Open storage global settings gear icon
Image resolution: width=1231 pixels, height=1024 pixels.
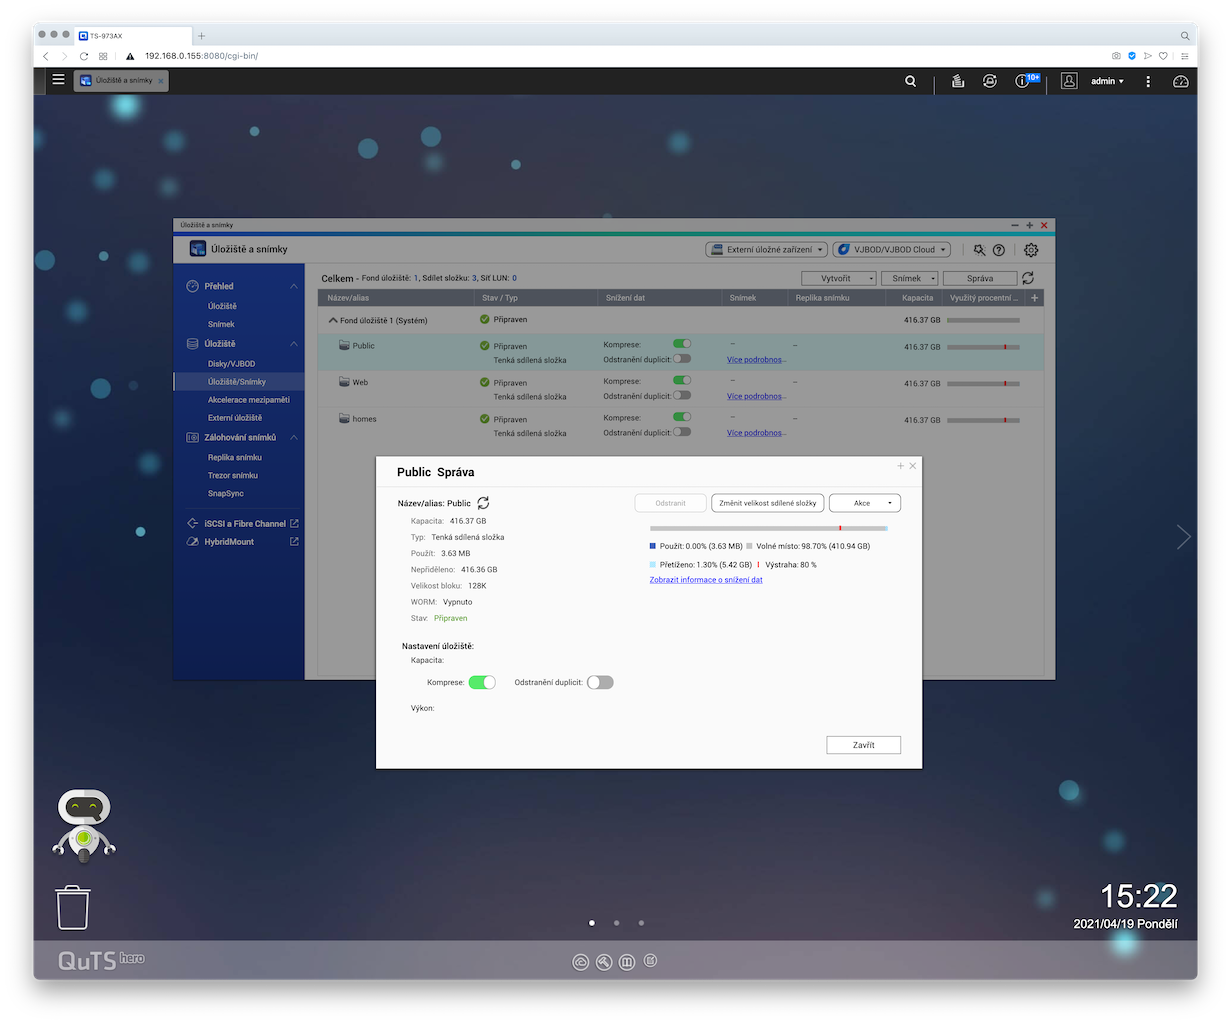point(1031,250)
